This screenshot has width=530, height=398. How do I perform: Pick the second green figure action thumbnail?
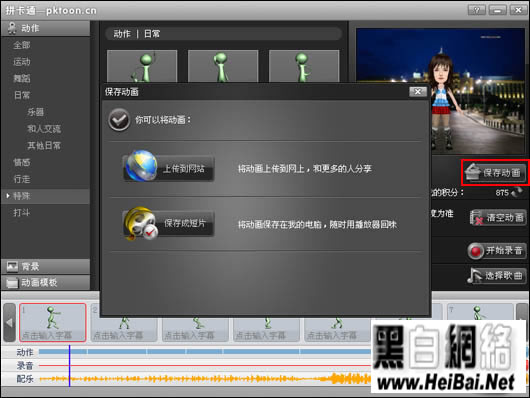(x=223, y=66)
